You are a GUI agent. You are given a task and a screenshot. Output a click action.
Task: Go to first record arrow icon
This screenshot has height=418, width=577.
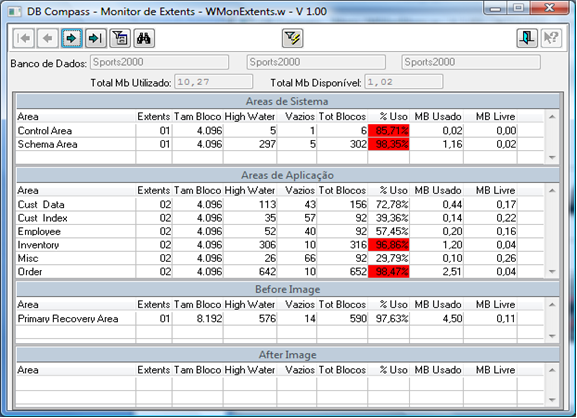coord(24,38)
